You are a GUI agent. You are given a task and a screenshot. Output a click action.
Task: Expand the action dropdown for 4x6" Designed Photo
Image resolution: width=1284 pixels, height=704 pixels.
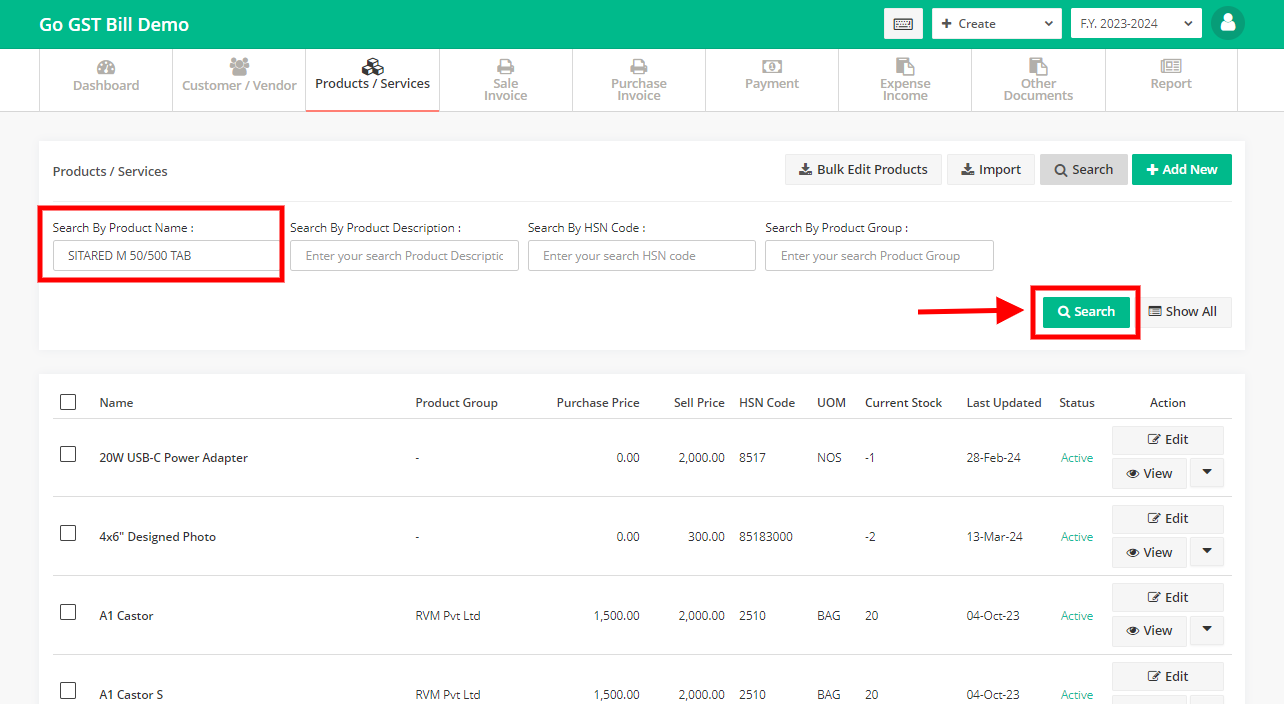point(1207,551)
